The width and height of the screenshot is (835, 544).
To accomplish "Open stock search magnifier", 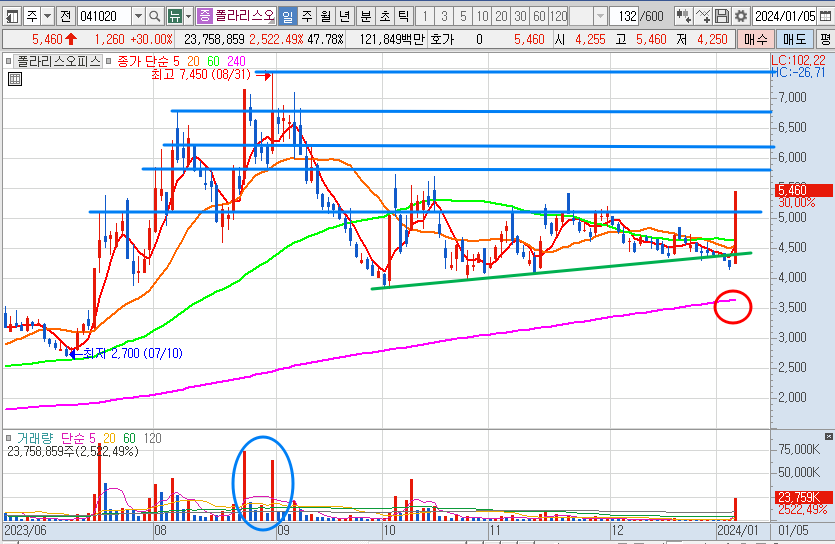I will tap(154, 16).
